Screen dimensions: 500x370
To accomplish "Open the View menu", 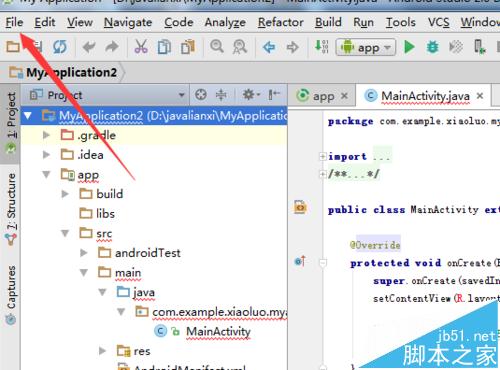I will [x=80, y=22].
